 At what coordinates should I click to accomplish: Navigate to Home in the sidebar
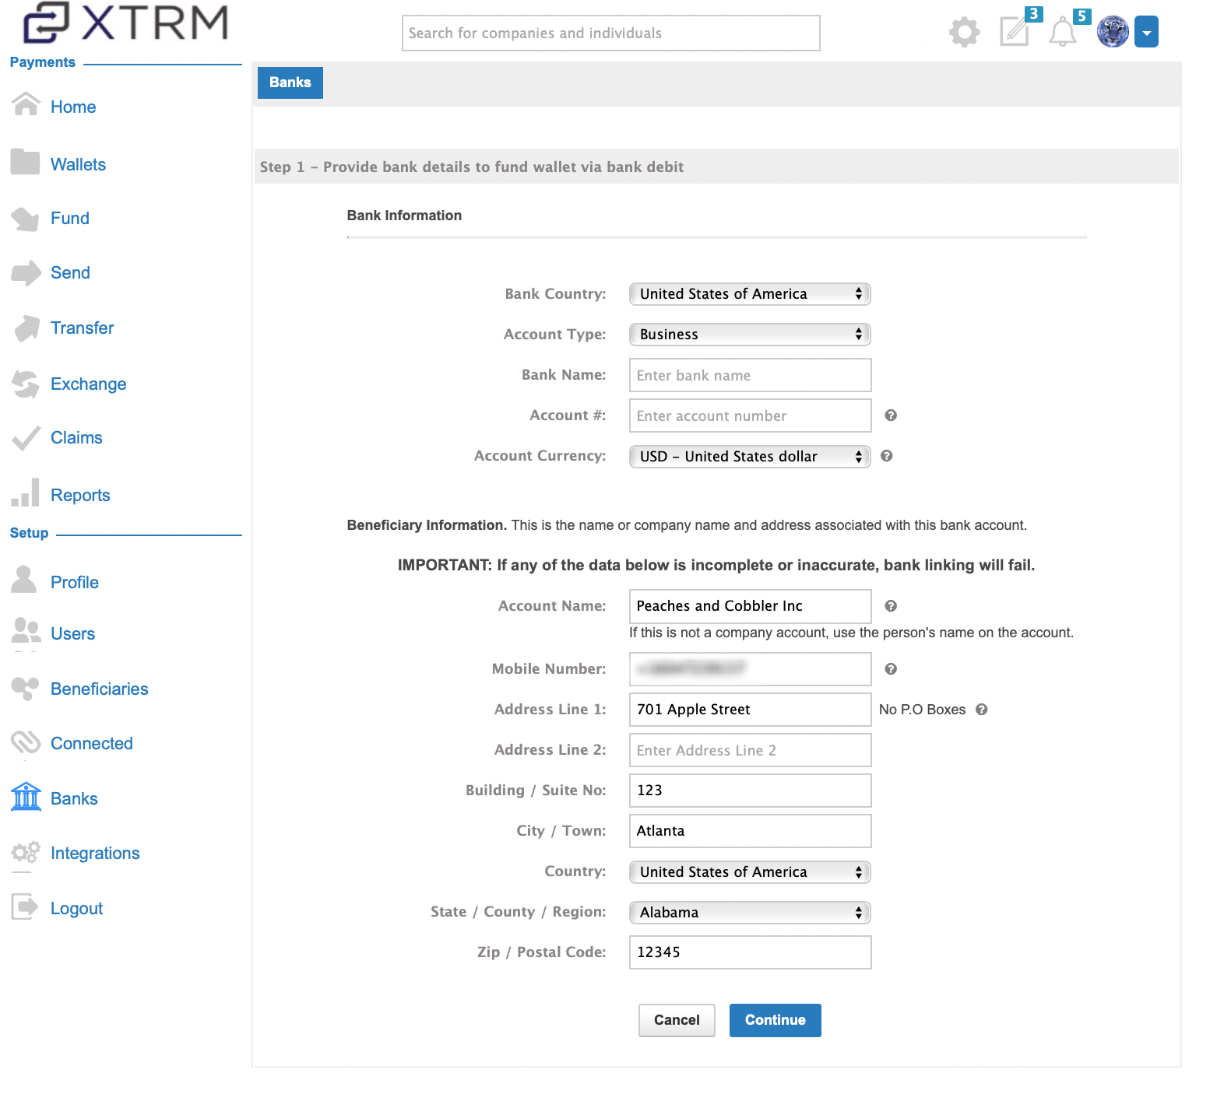[73, 106]
